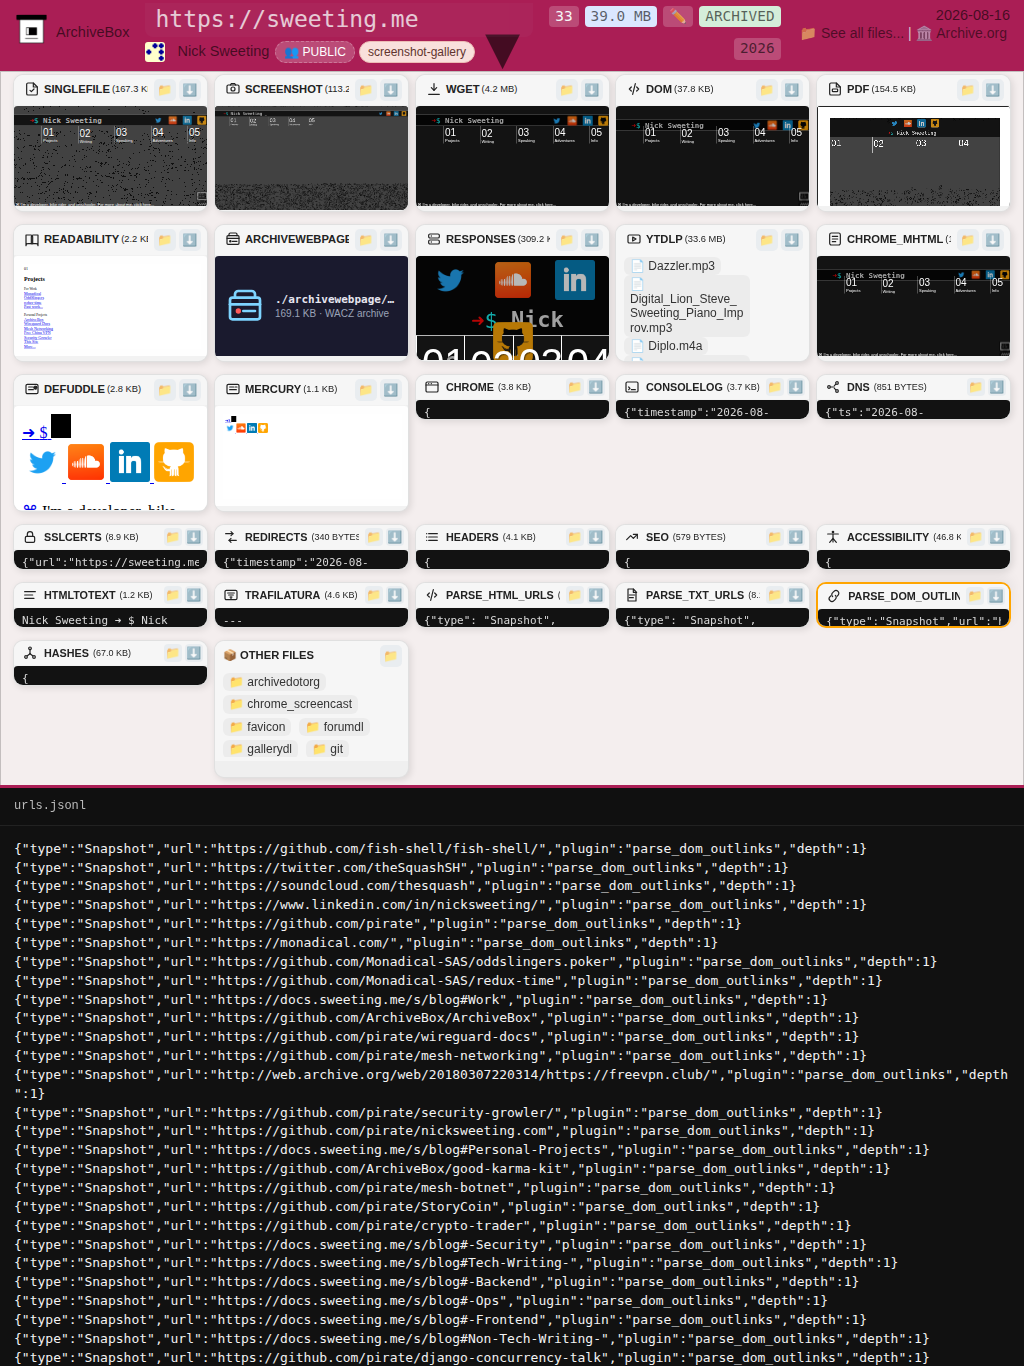Viewport: 1024px width, 1366px height.
Task: Select the MERCURY card title
Action: pos(273,389)
